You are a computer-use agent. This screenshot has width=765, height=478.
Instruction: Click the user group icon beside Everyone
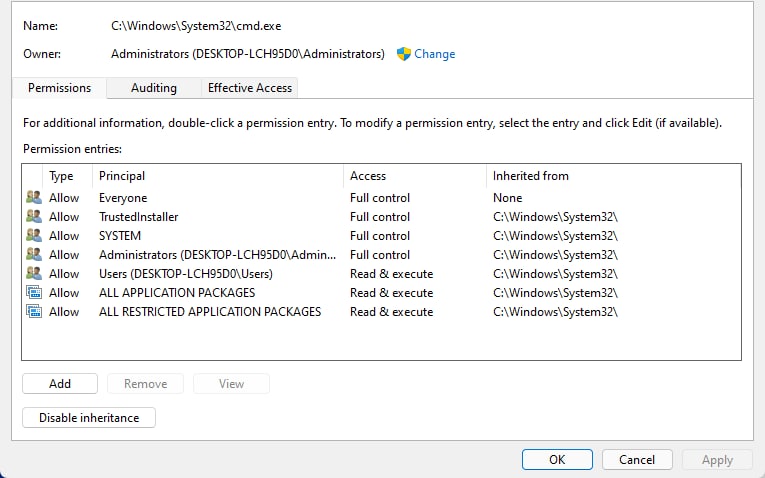click(34, 197)
